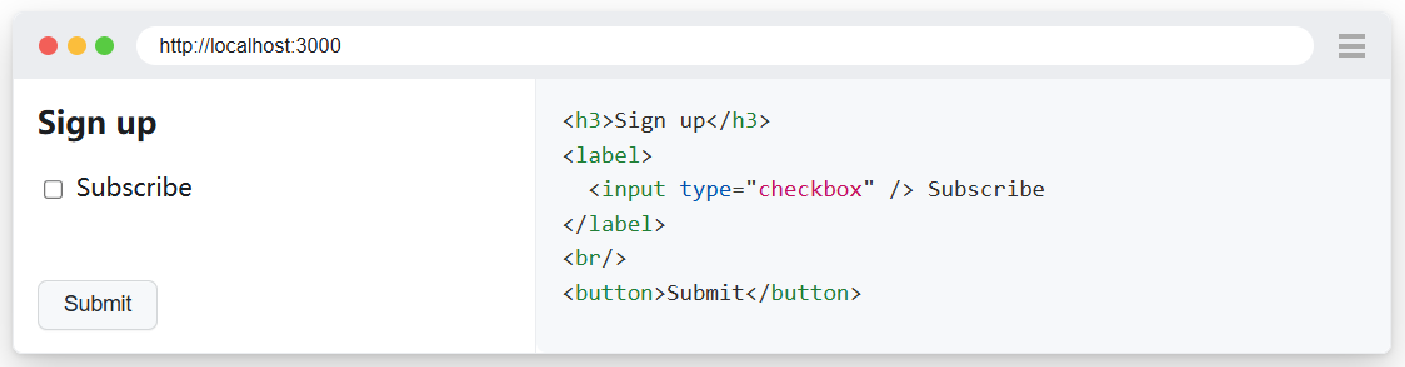Click the red close window dot
Viewport: 1405px width, 367px height.
coord(48,46)
